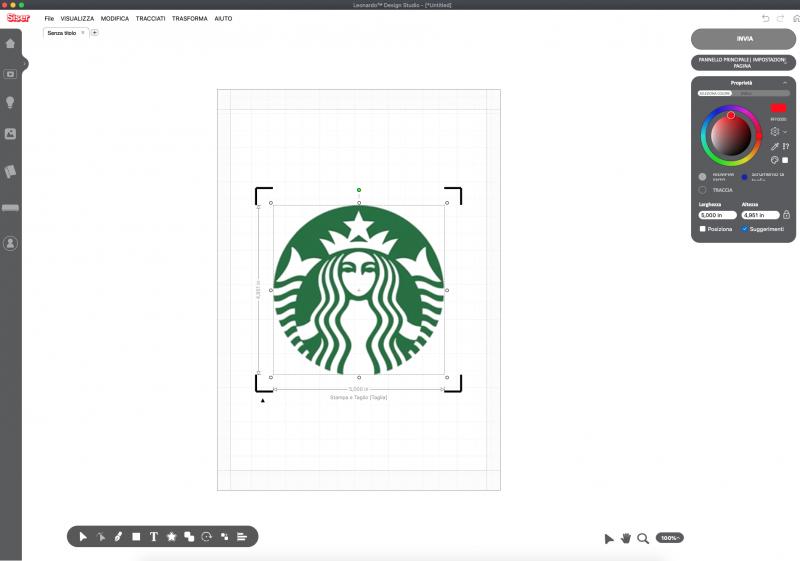
Task: Open the TRACCIATI menu
Action: coord(150,19)
